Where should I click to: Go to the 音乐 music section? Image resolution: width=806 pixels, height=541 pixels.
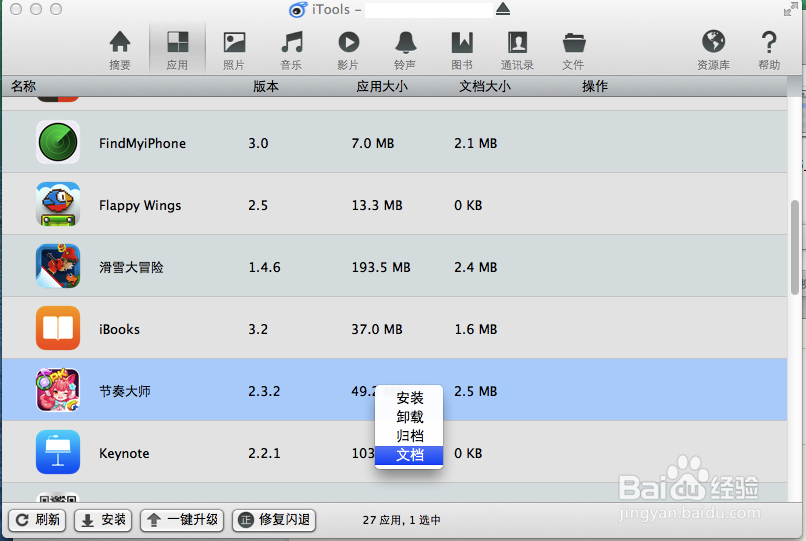291,50
